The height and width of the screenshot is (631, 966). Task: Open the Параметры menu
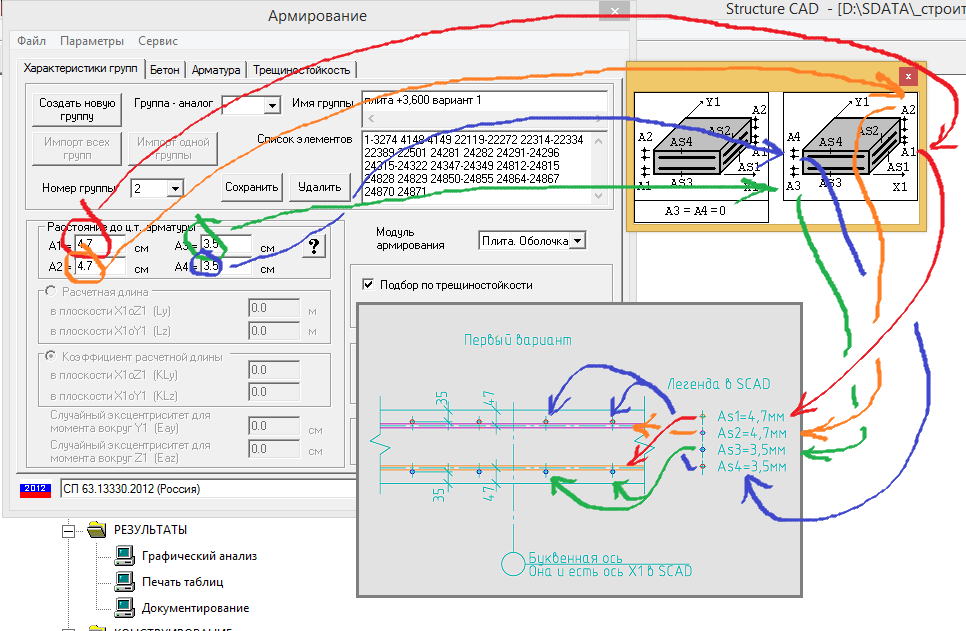pos(92,41)
